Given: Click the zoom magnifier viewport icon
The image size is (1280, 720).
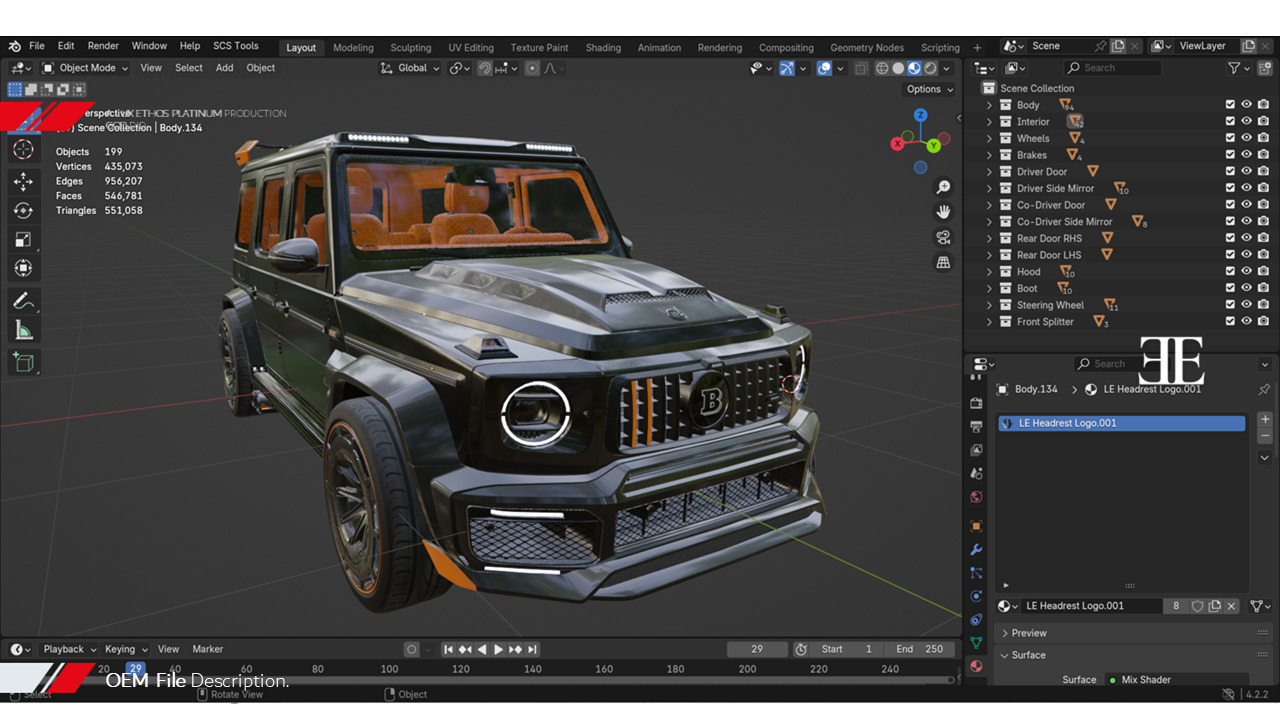Looking at the screenshot, I should click(942, 187).
